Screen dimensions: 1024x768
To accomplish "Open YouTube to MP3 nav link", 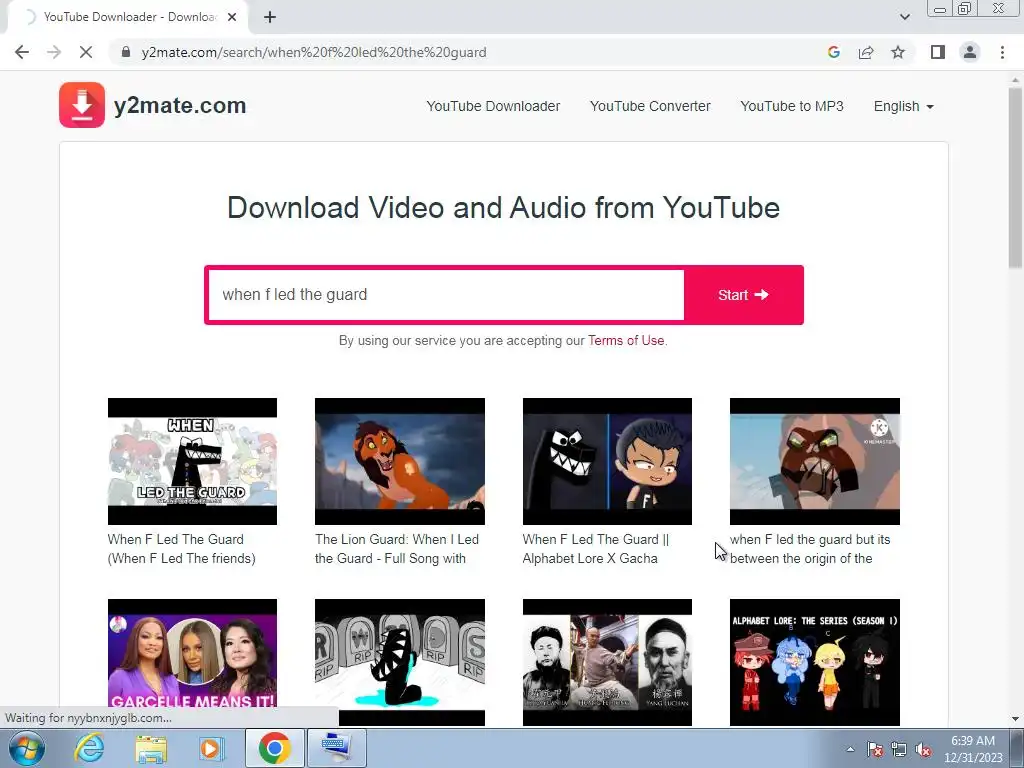I will click(792, 106).
